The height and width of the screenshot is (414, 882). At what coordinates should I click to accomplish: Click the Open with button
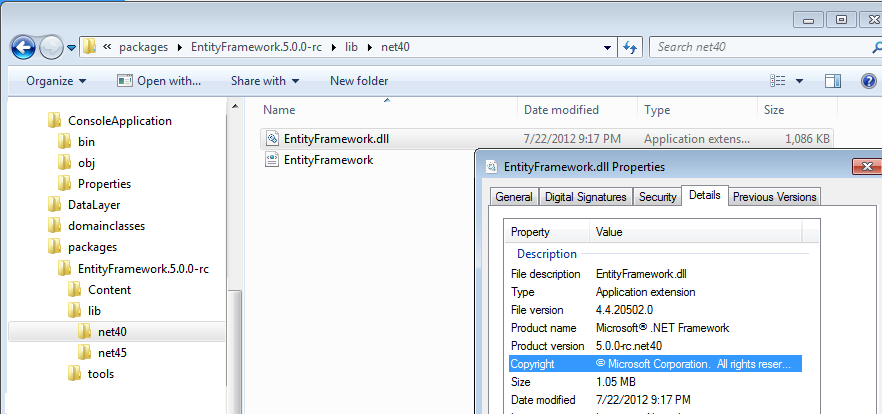[x=159, y=81]
